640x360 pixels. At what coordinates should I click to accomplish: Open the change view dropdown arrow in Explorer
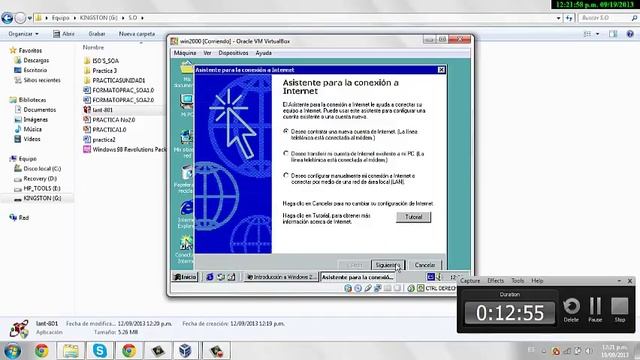click(598, 34)
